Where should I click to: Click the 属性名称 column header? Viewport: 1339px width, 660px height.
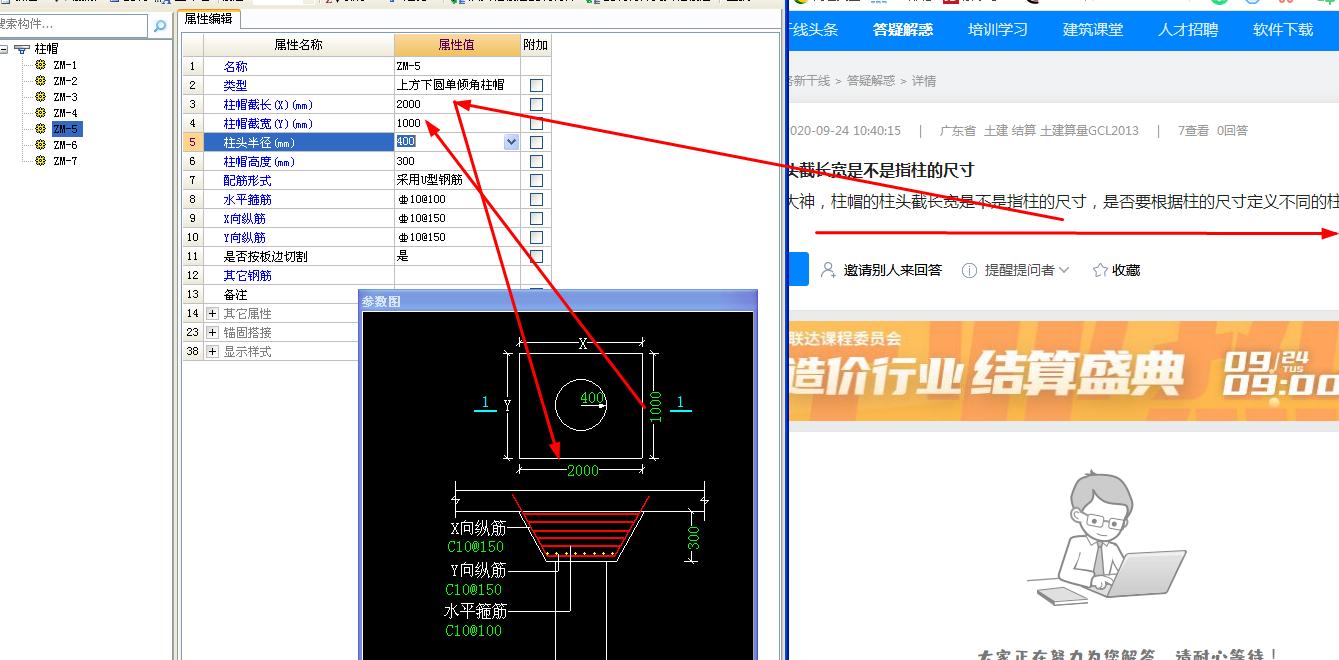(x=298, y=45)
